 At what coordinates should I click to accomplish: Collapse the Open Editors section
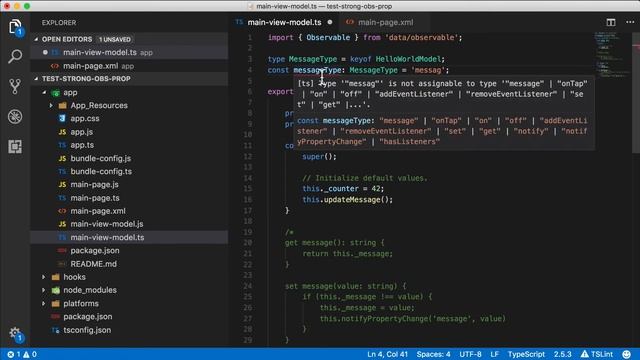[x=36, y=39]
